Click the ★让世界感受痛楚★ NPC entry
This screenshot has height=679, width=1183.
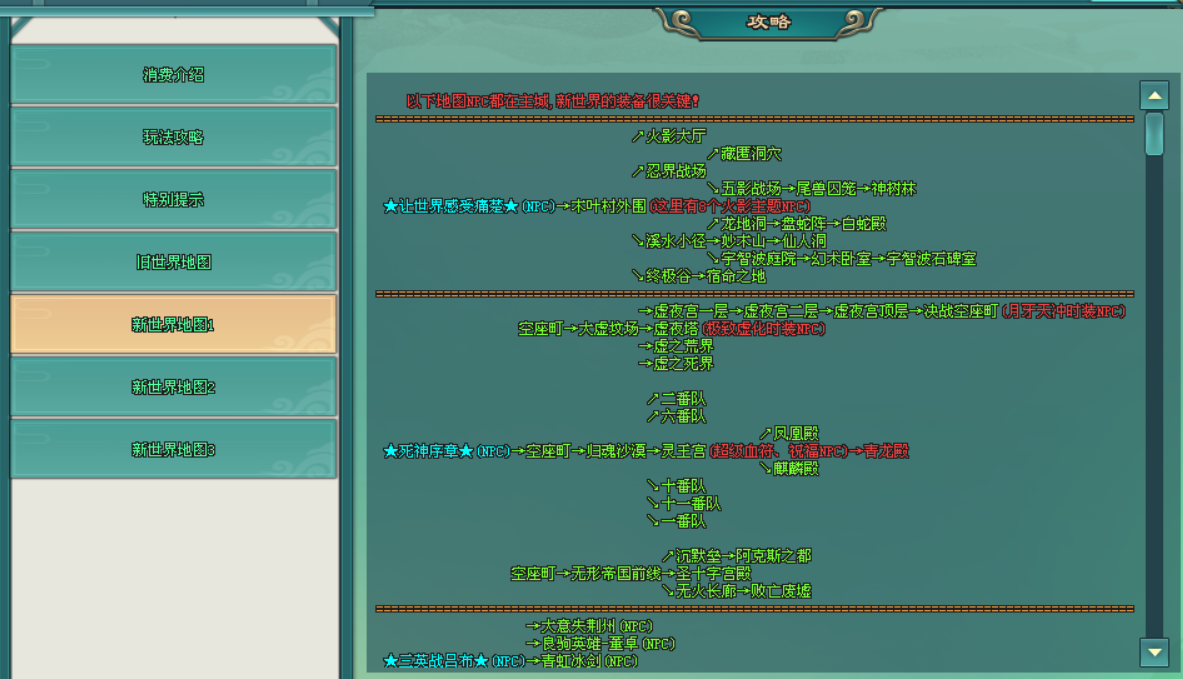click(451, 207)
